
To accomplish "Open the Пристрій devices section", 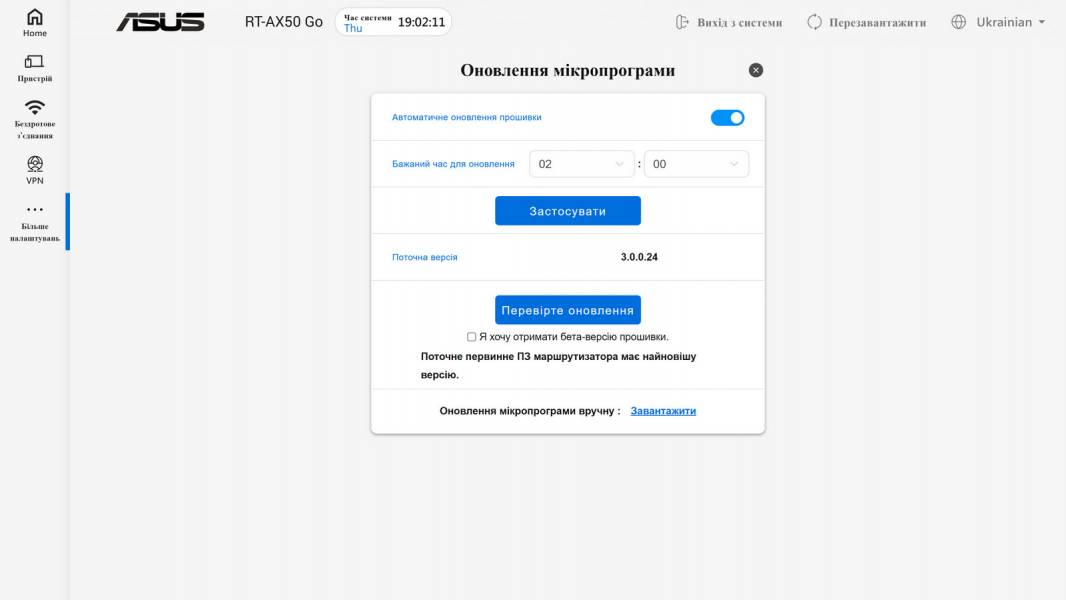I will (35, 69).
